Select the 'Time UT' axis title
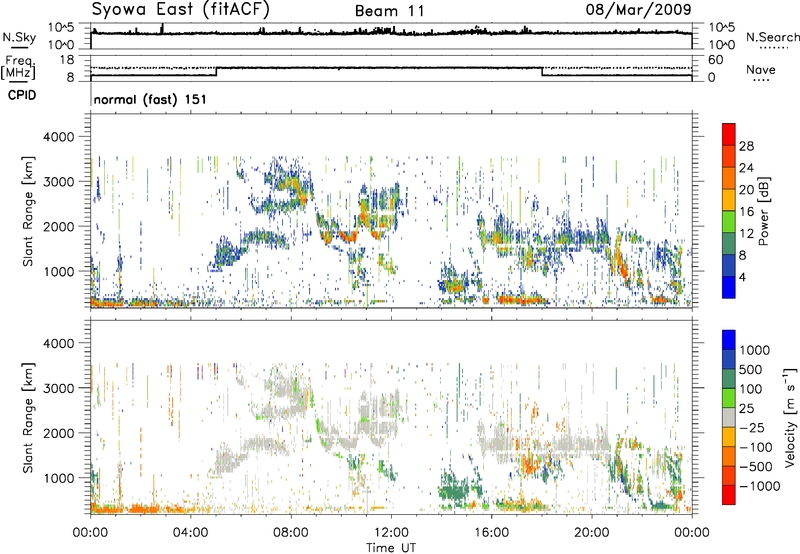Screen dimensions: 800x554 point(391,548)
